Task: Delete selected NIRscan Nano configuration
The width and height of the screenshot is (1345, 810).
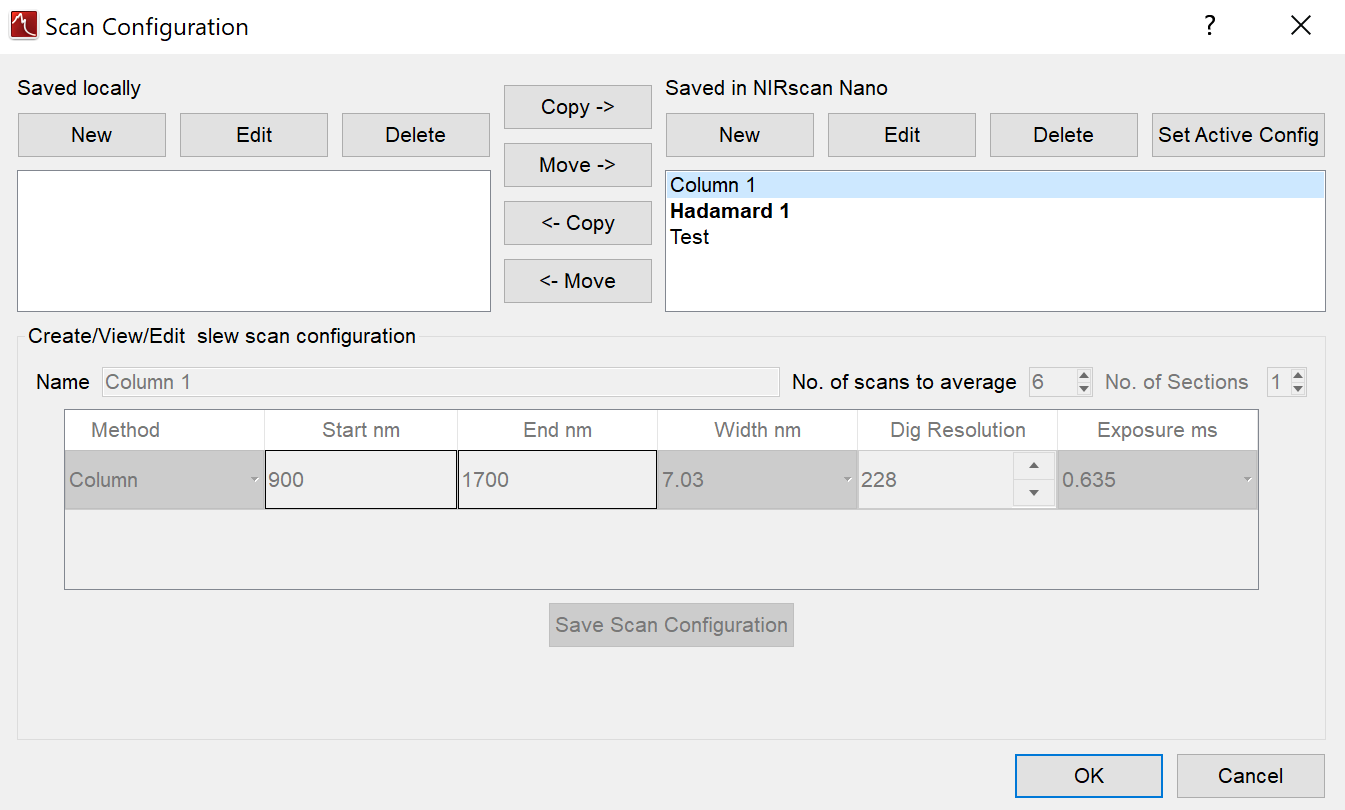Action: click(1063, 135)
